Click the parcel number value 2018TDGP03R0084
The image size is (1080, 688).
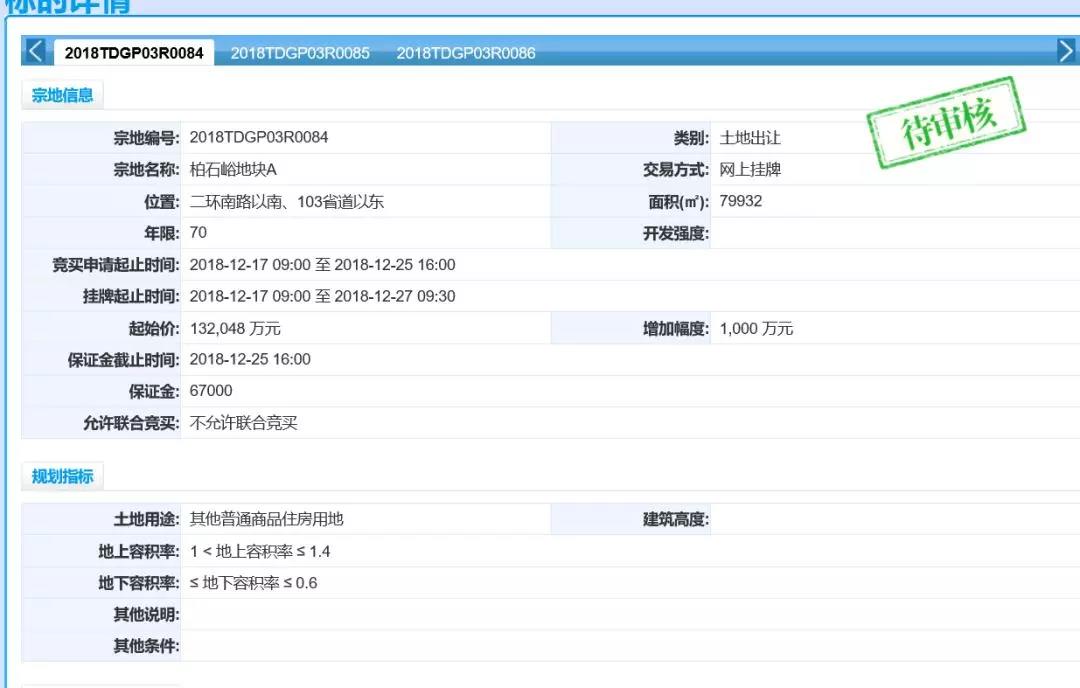pyautogui.click(x=258, y=138)
